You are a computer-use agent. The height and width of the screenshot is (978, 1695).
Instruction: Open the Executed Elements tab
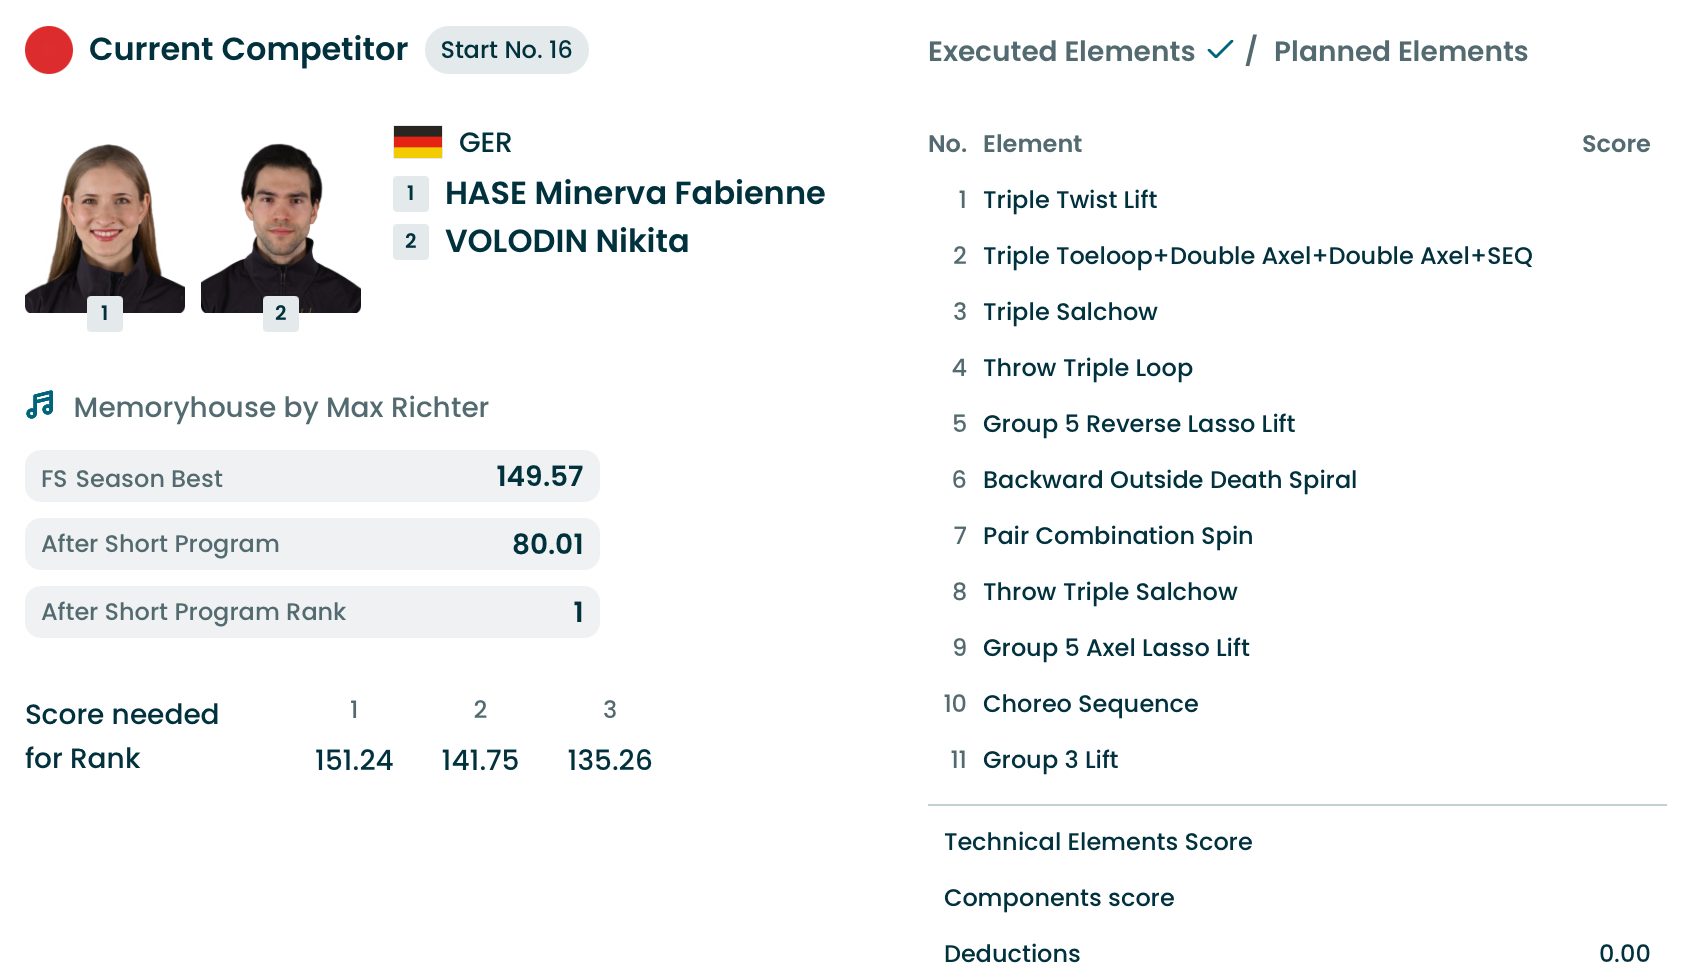tap(1061, 51)
